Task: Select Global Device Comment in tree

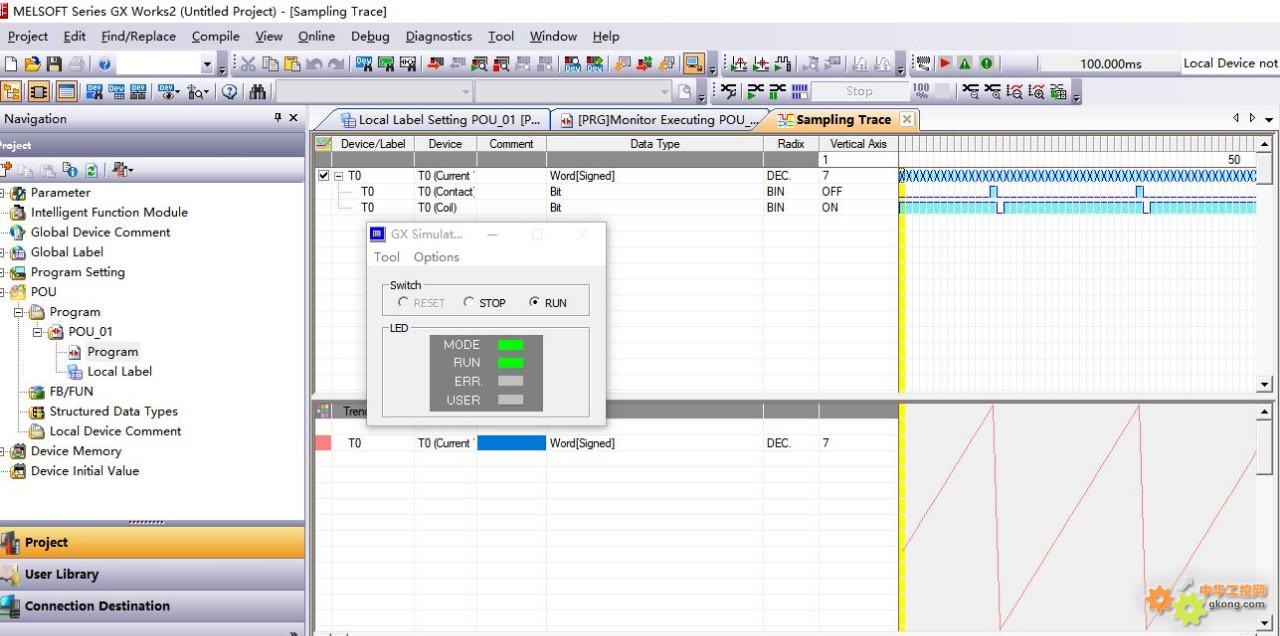Action: click(100, 232)
